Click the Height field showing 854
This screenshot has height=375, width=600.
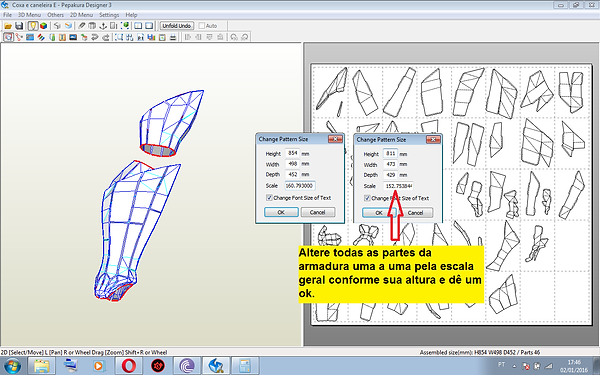(x=292, y=153)
